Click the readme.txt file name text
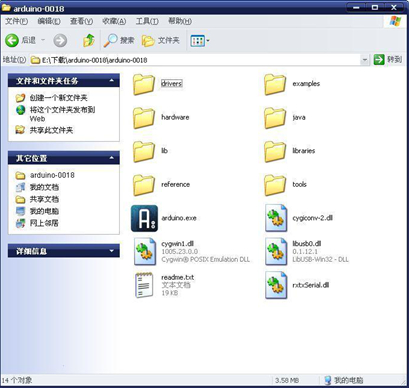410x388 pixels. (x=177, y=277)
